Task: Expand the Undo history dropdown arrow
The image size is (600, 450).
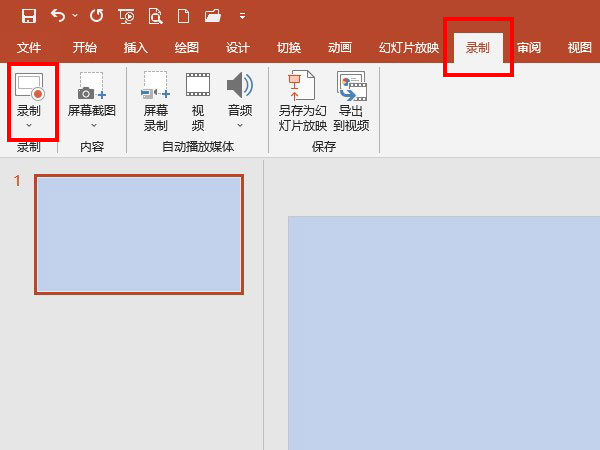Action: click(74, 17)
